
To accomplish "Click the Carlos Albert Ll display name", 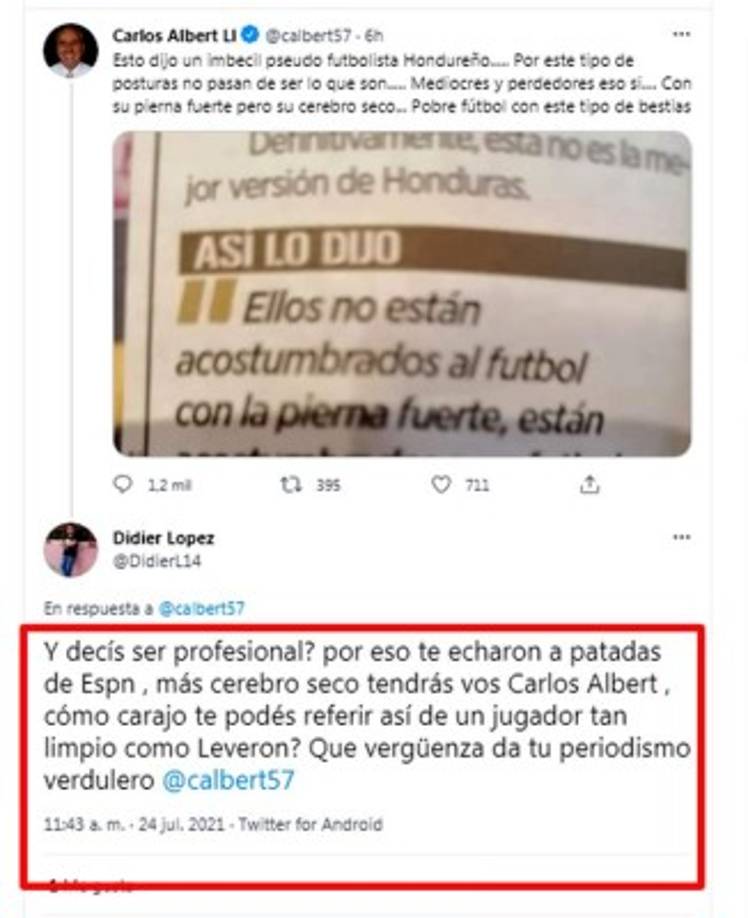I will click(174, 36).
